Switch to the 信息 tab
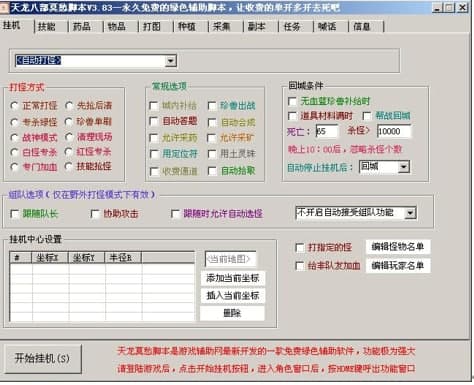Viewport: 474px width, 385px height. 362,26
